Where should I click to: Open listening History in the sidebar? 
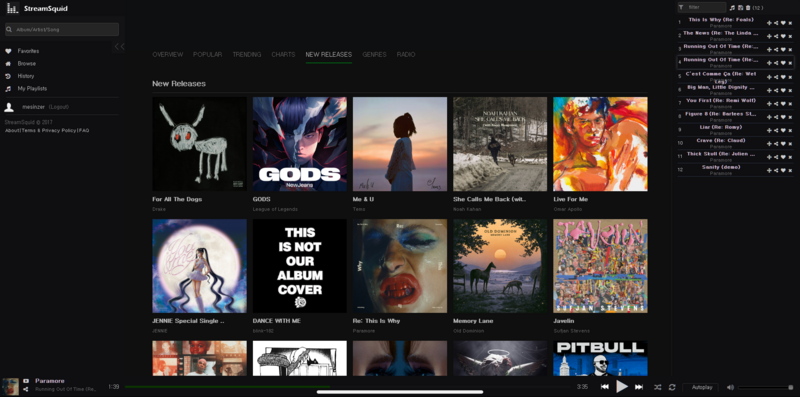[x=26, y=76]
